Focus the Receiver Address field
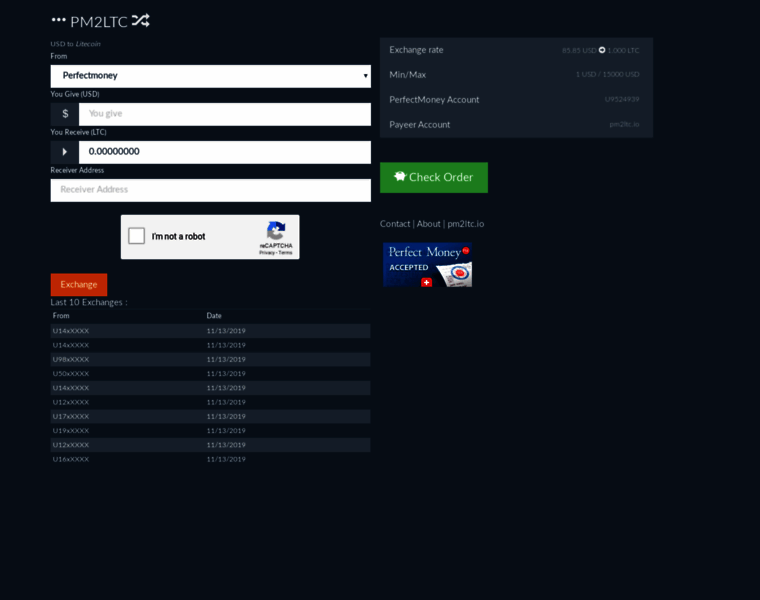This screenshot has height=600, width=760. coord(211,190)
